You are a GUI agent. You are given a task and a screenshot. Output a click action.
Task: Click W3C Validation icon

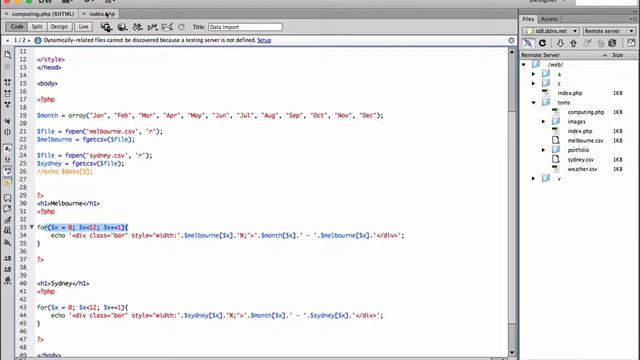(x=152, y=27)
